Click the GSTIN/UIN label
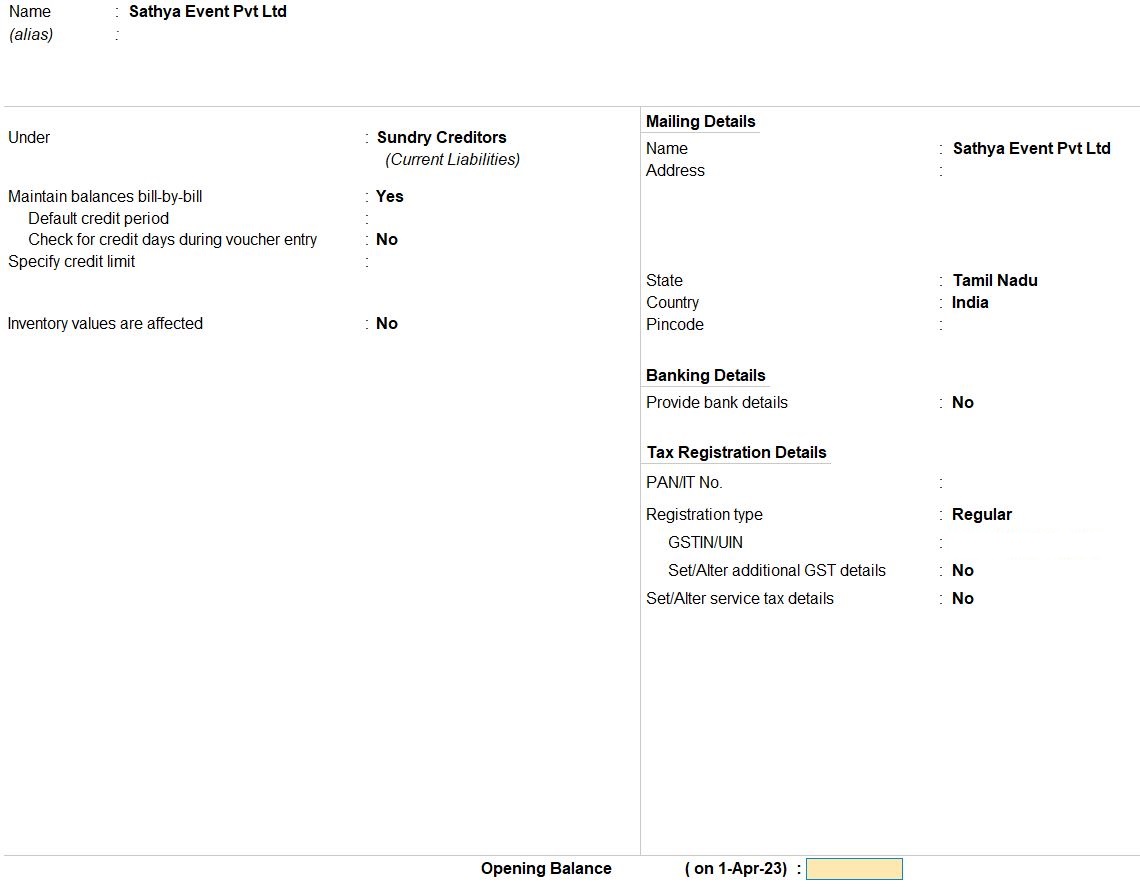The width and height of the screenshot is (1140, 887). 705,542
